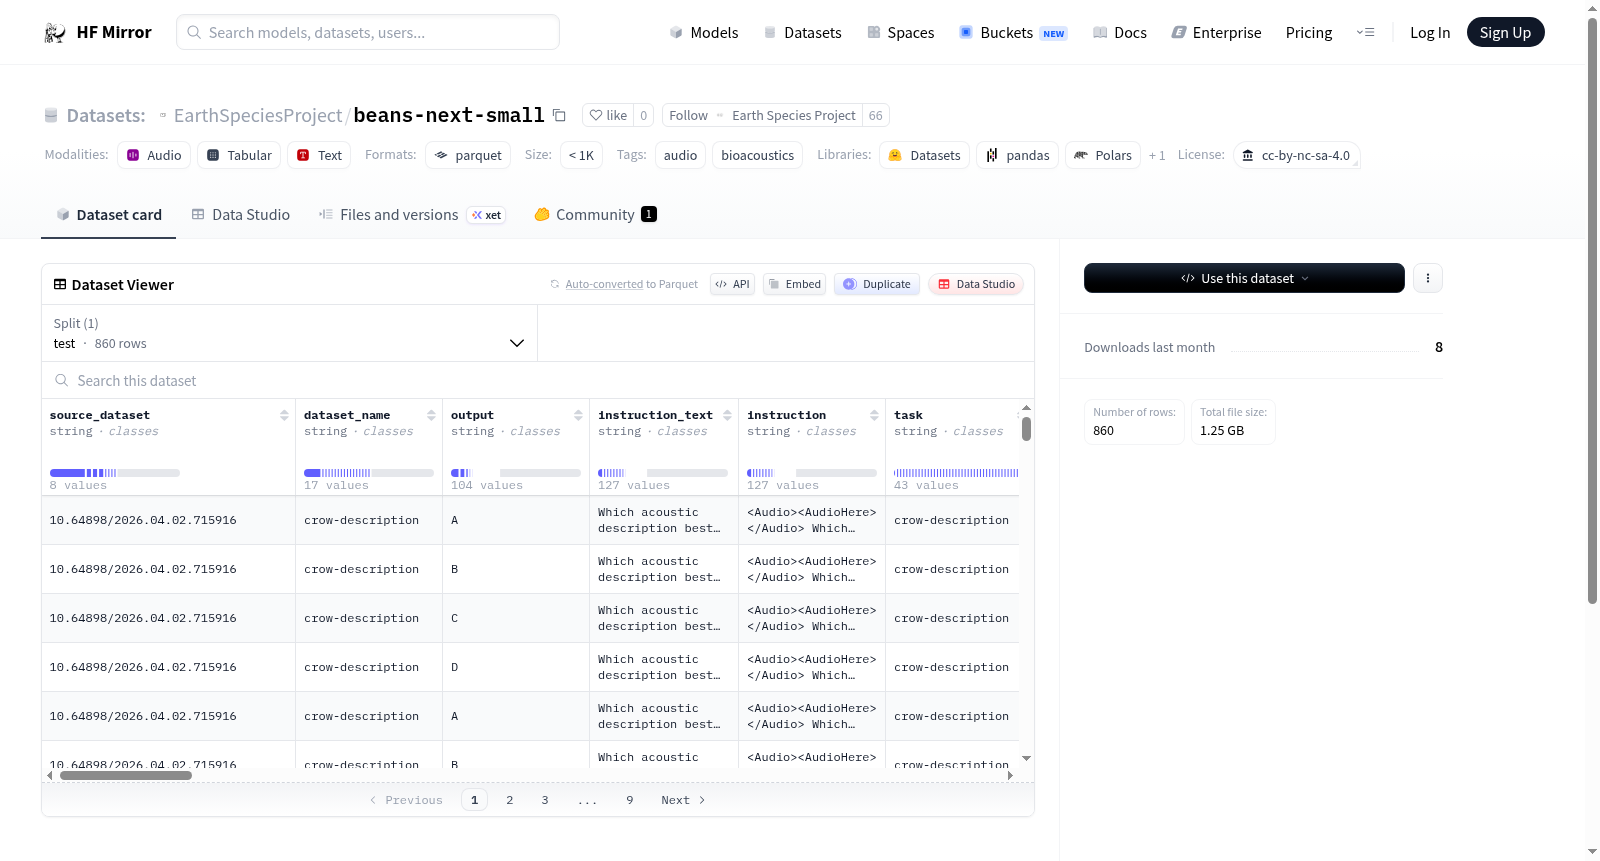Sort the dataset_name column
The height and width of the screenshot is (861, 1600).
tap(431, 415)
